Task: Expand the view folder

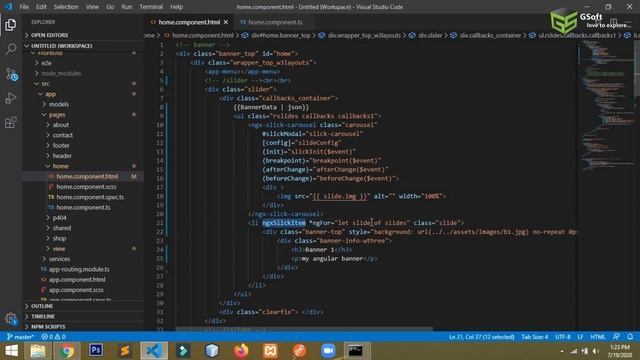Action: [58, 249]
